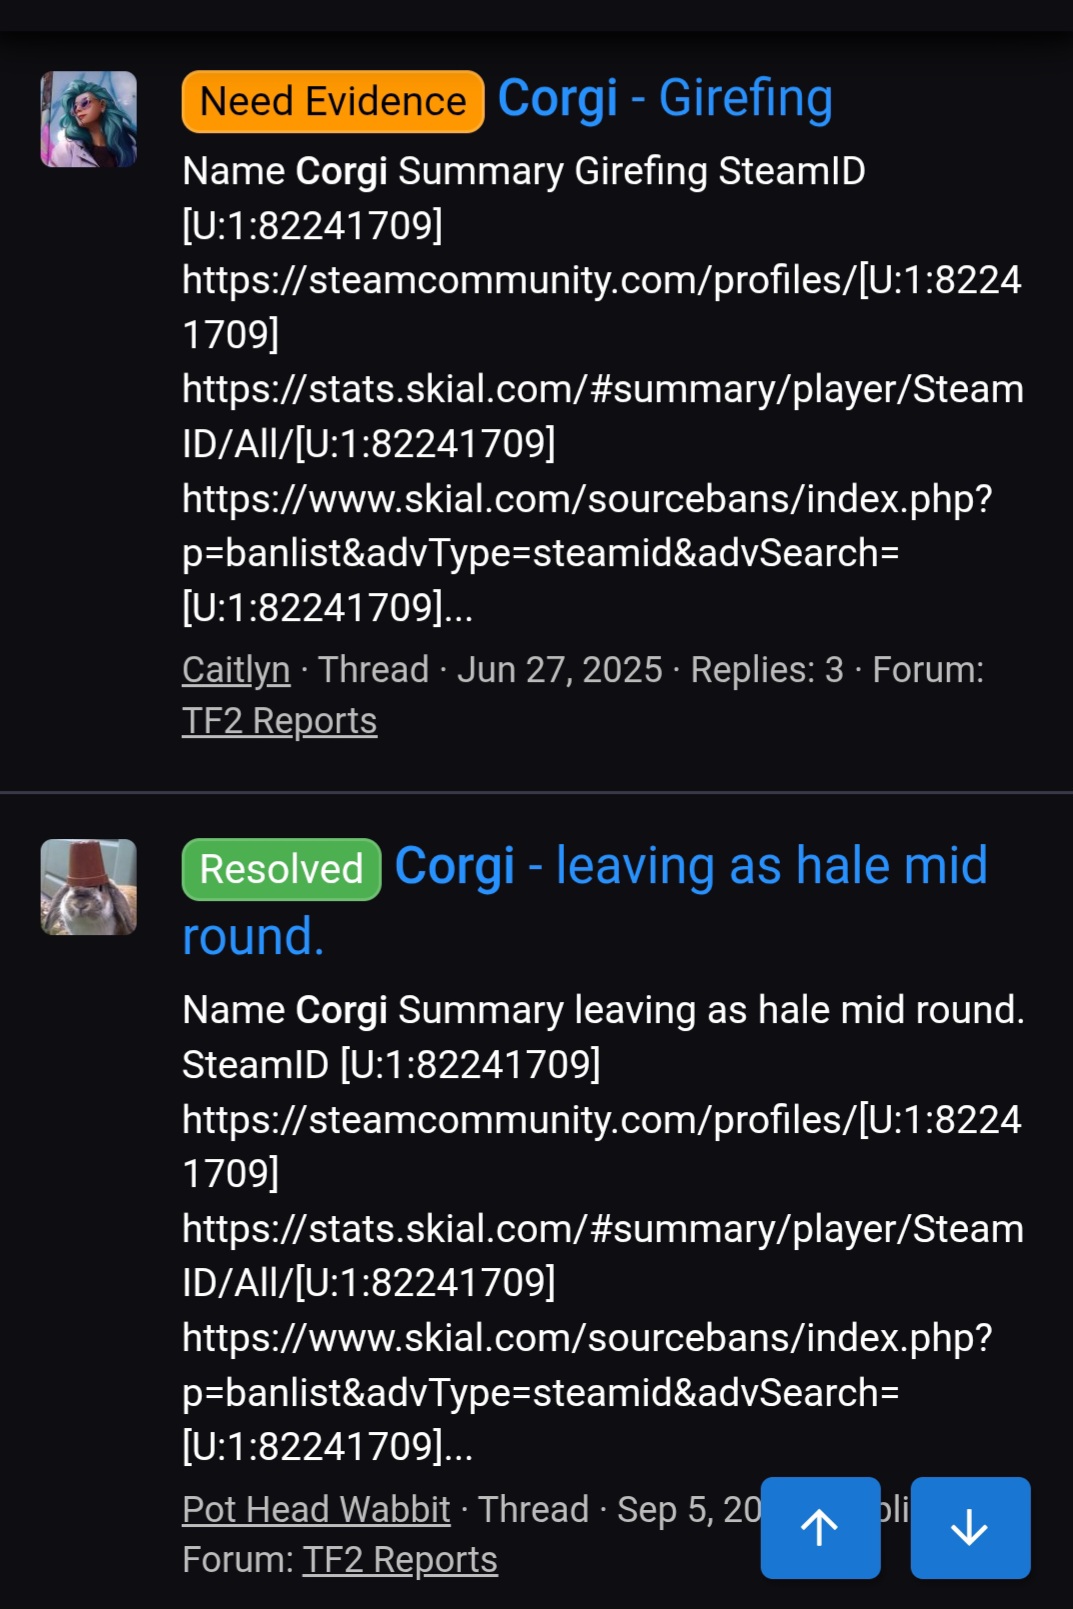This screenshot has height=1609, width=1073.
Task: Open Caitlyn's avatar with teal hair
Action: click(88, 119)
